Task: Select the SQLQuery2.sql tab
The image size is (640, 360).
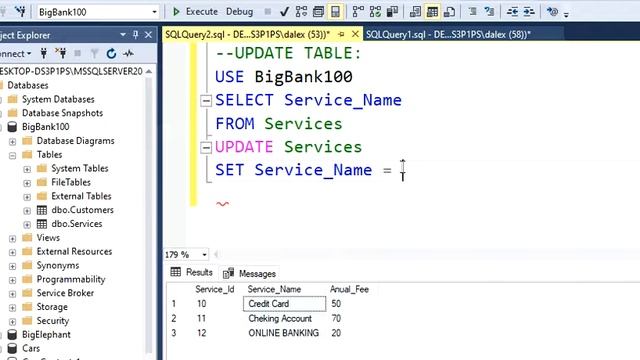Action: (x=247, y=35)
